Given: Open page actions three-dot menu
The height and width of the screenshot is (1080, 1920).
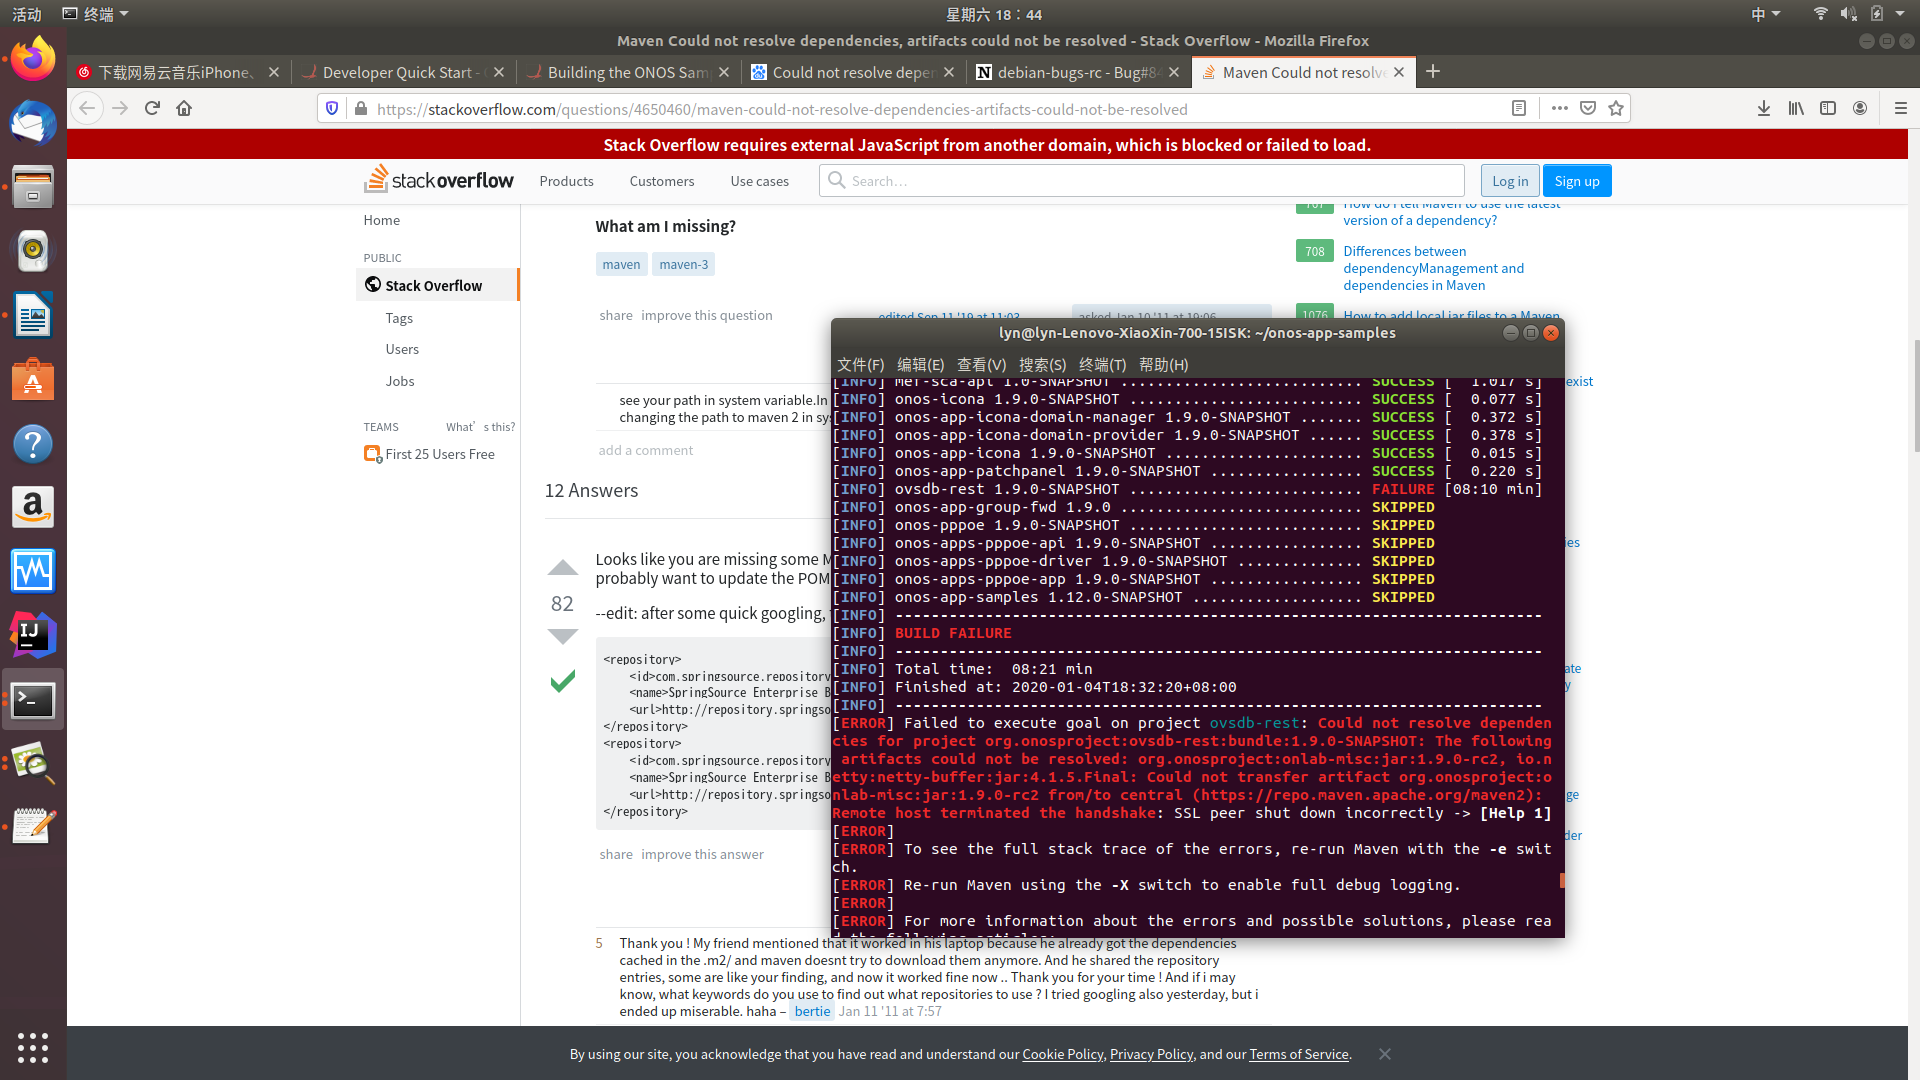Looking at the screenshot, I should [x=1559, y=108].
